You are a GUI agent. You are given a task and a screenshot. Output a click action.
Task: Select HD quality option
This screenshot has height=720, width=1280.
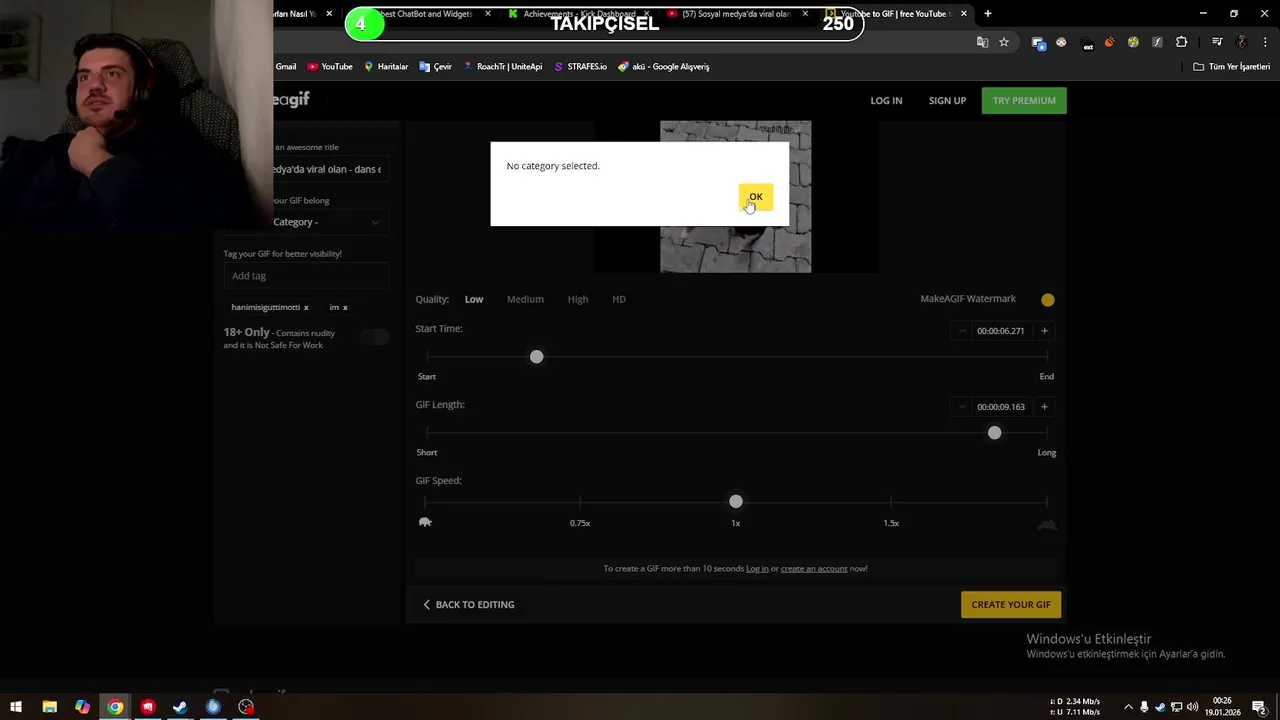[x=619, y=299]
